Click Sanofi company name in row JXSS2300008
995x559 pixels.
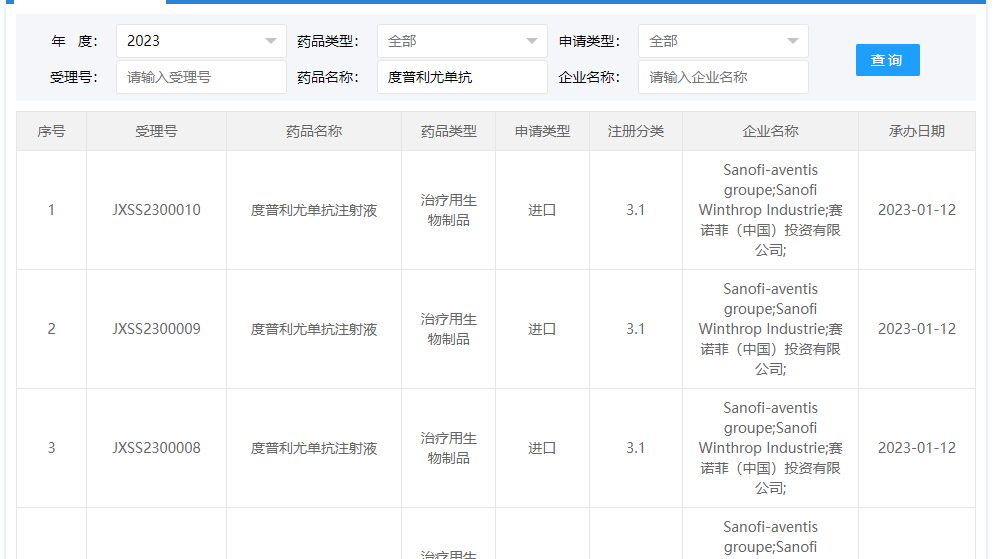point(770,448)
